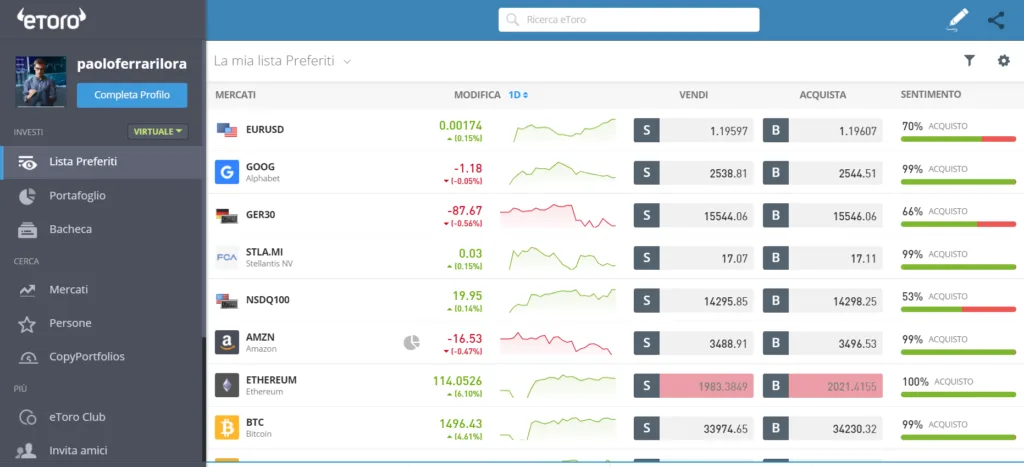Click the eToro Club sidebar icon
Screen dimensions: 1024x467
[27, 417]
